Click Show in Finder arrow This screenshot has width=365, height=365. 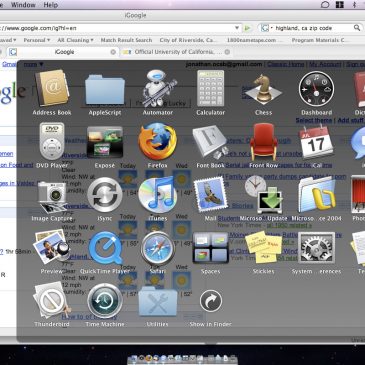point(211,301)
